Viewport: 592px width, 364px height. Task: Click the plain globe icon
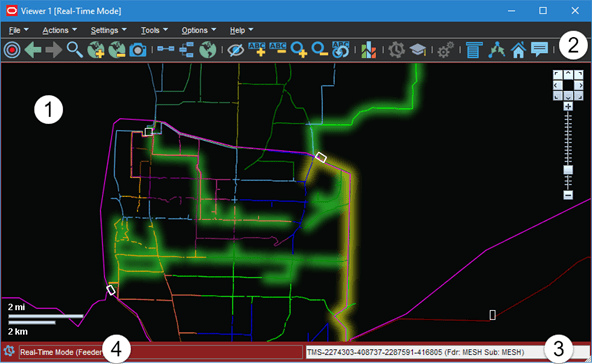(208, 50)
